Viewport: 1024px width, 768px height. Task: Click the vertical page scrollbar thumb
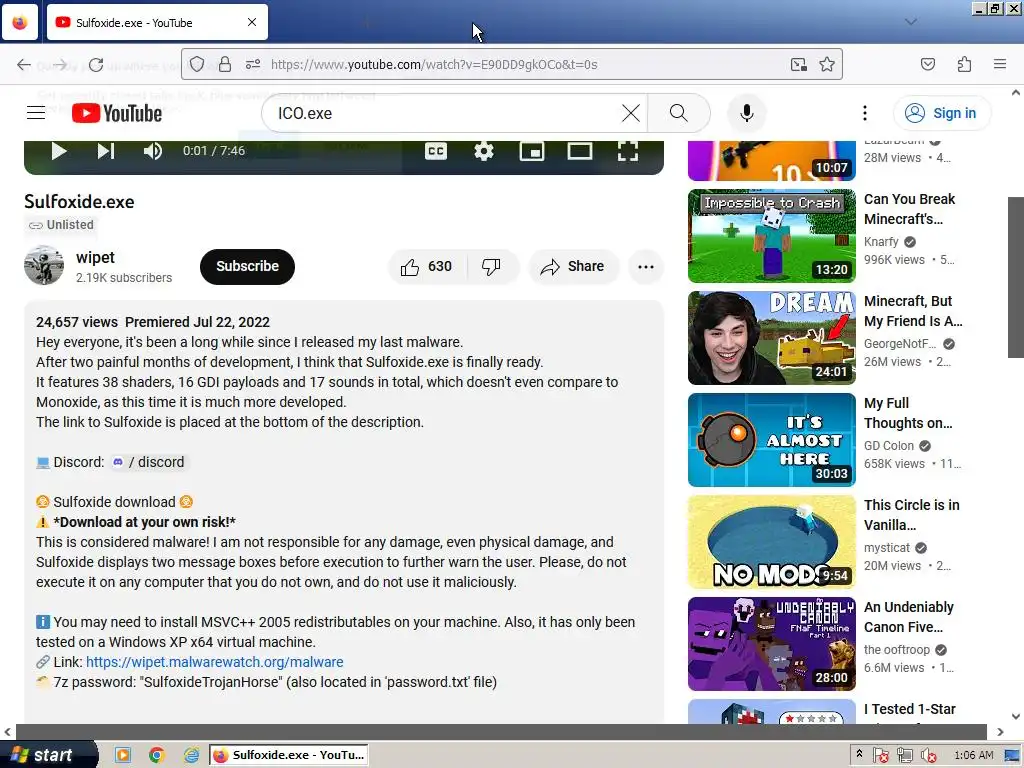(1016, 277)
